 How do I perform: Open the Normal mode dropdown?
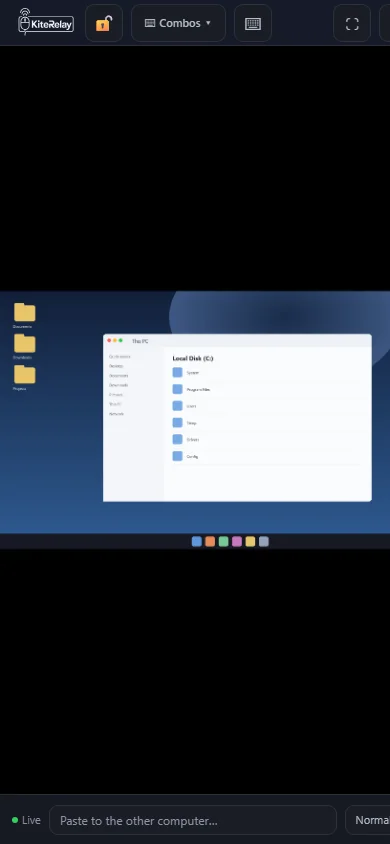368,820
